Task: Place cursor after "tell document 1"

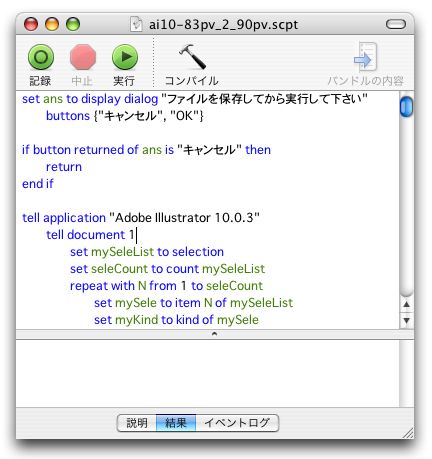Action: pyautogui.click(x=136, y=235)
